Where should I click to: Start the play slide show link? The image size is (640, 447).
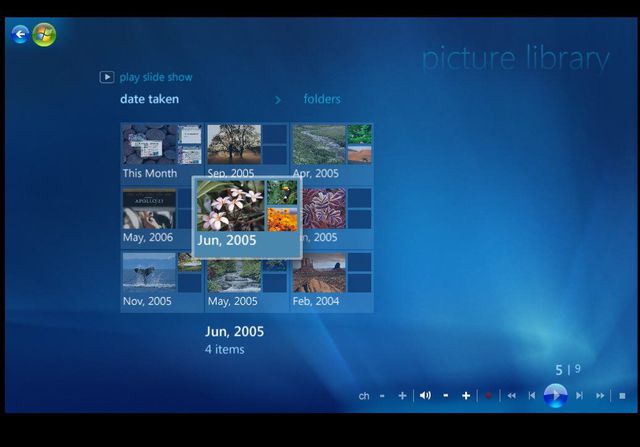click(156, 77)
